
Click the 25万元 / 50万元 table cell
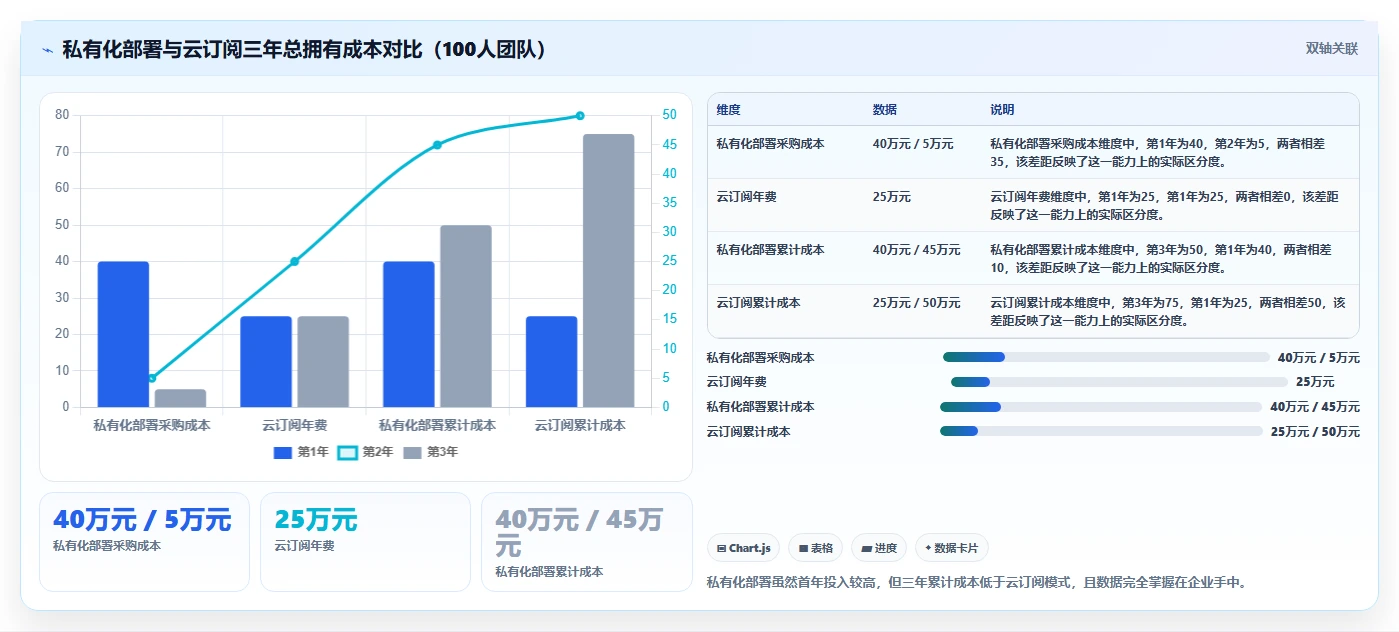[916, 303]
